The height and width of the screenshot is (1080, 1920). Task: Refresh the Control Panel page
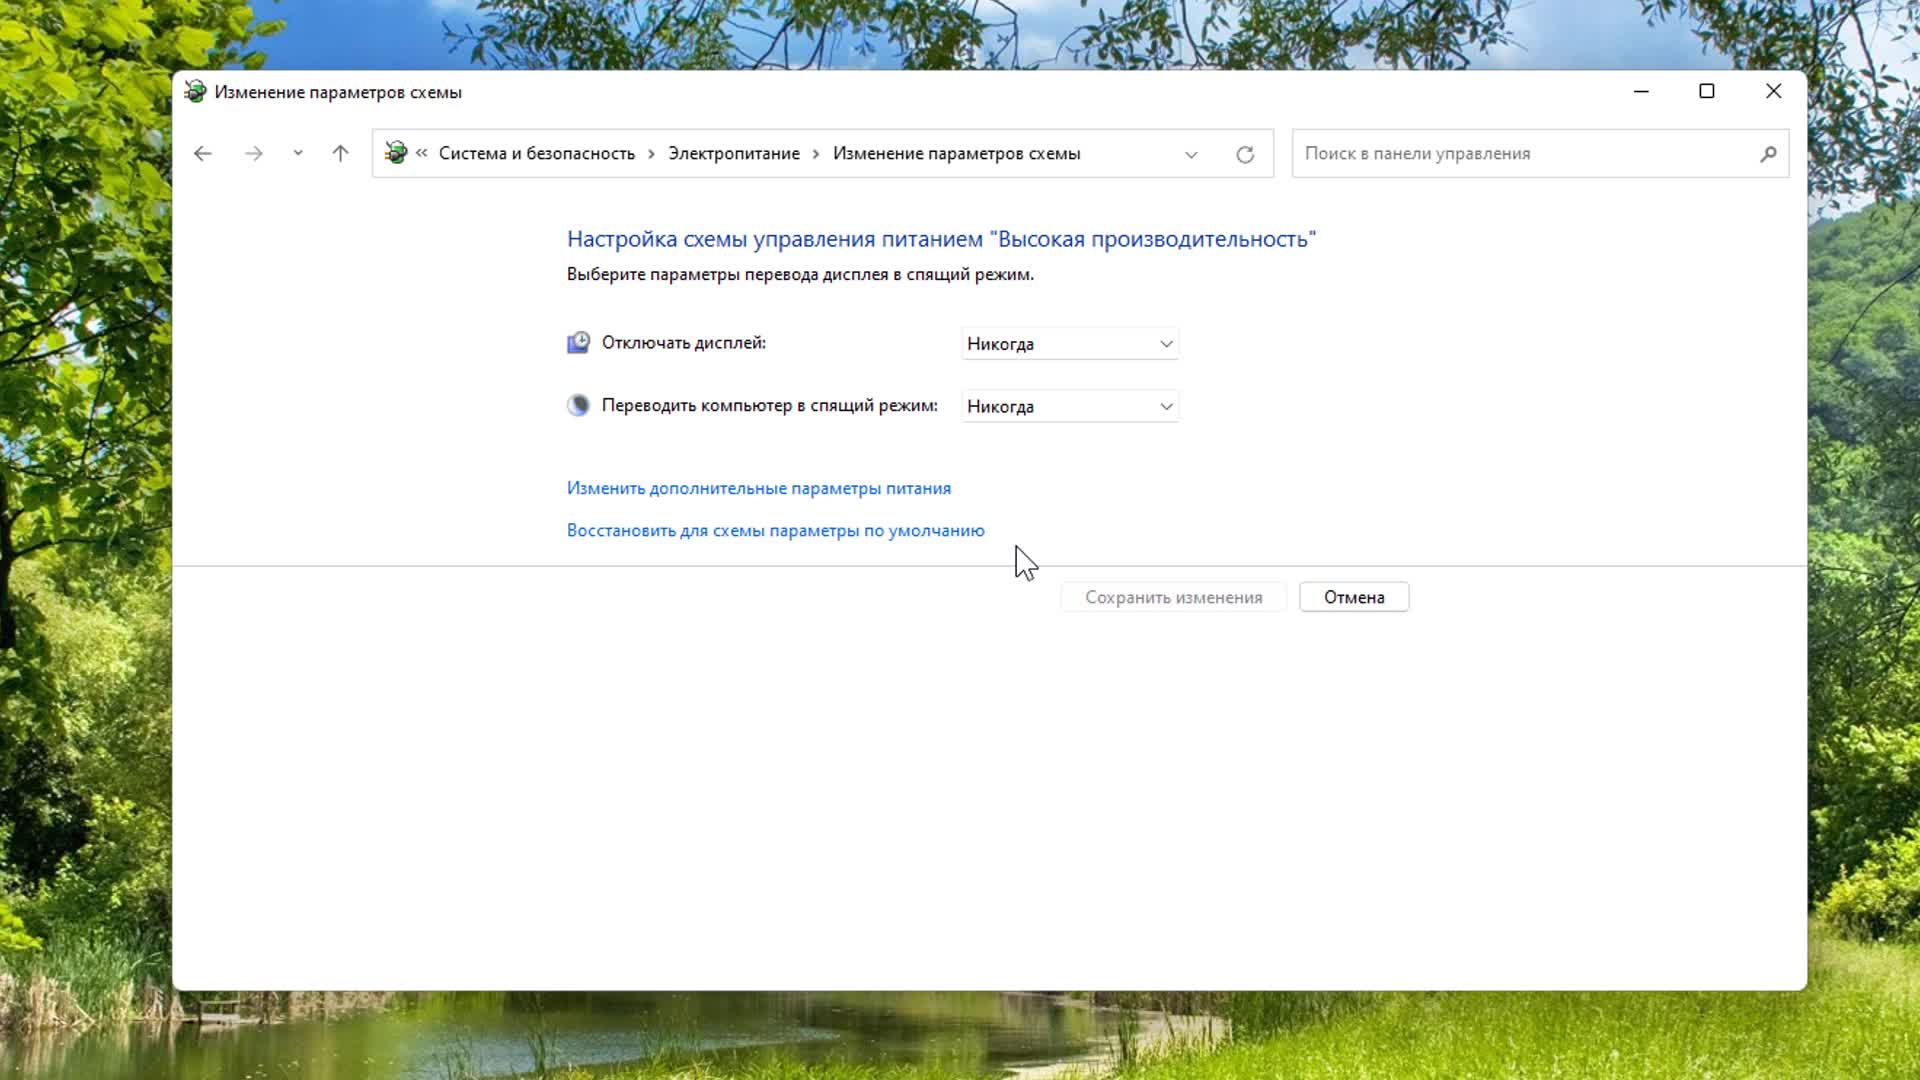[1245, 154]
